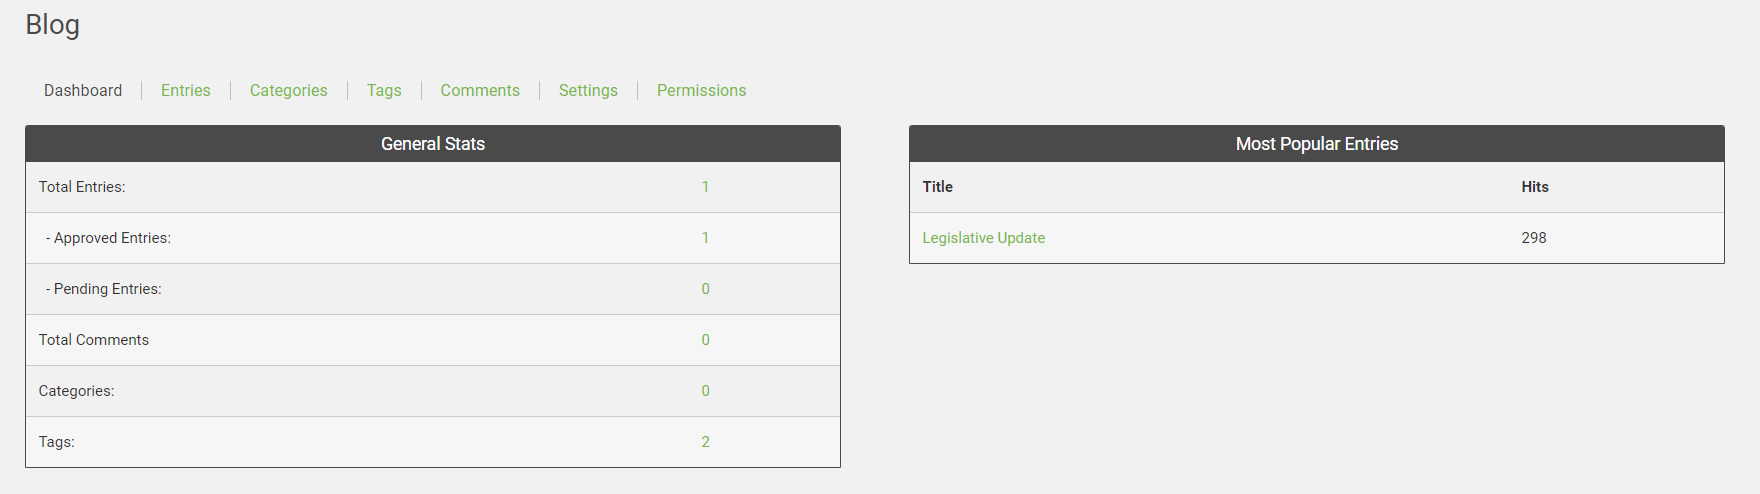Click the Approved Entries count value
Image resolution: width=1760 pixels, height=494 pixels.
[705, 238]
